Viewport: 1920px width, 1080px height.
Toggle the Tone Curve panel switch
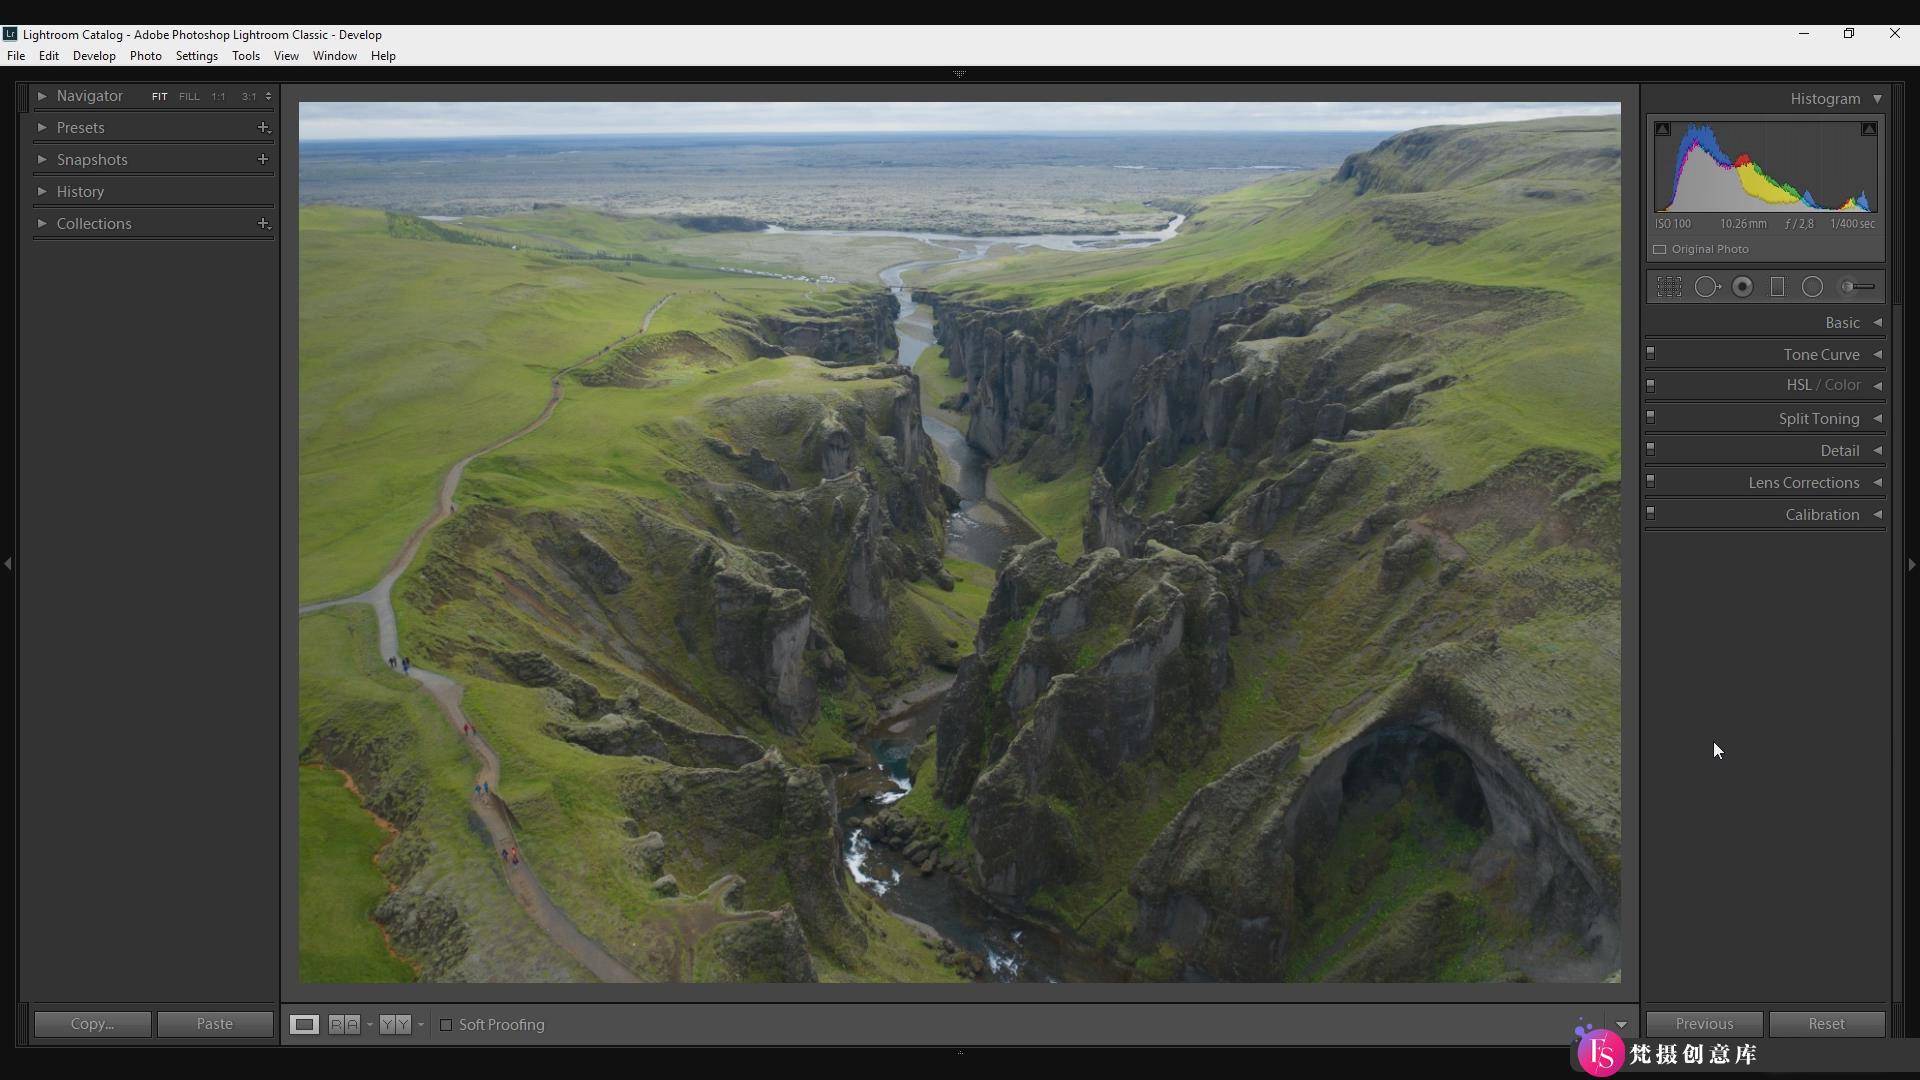tap(1651, 353)
